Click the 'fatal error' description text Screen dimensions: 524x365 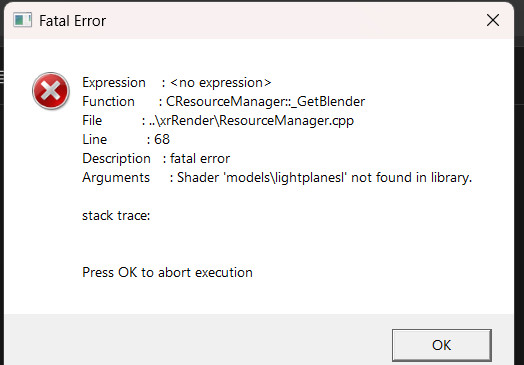pyautogui.click(x=200, y=158)
